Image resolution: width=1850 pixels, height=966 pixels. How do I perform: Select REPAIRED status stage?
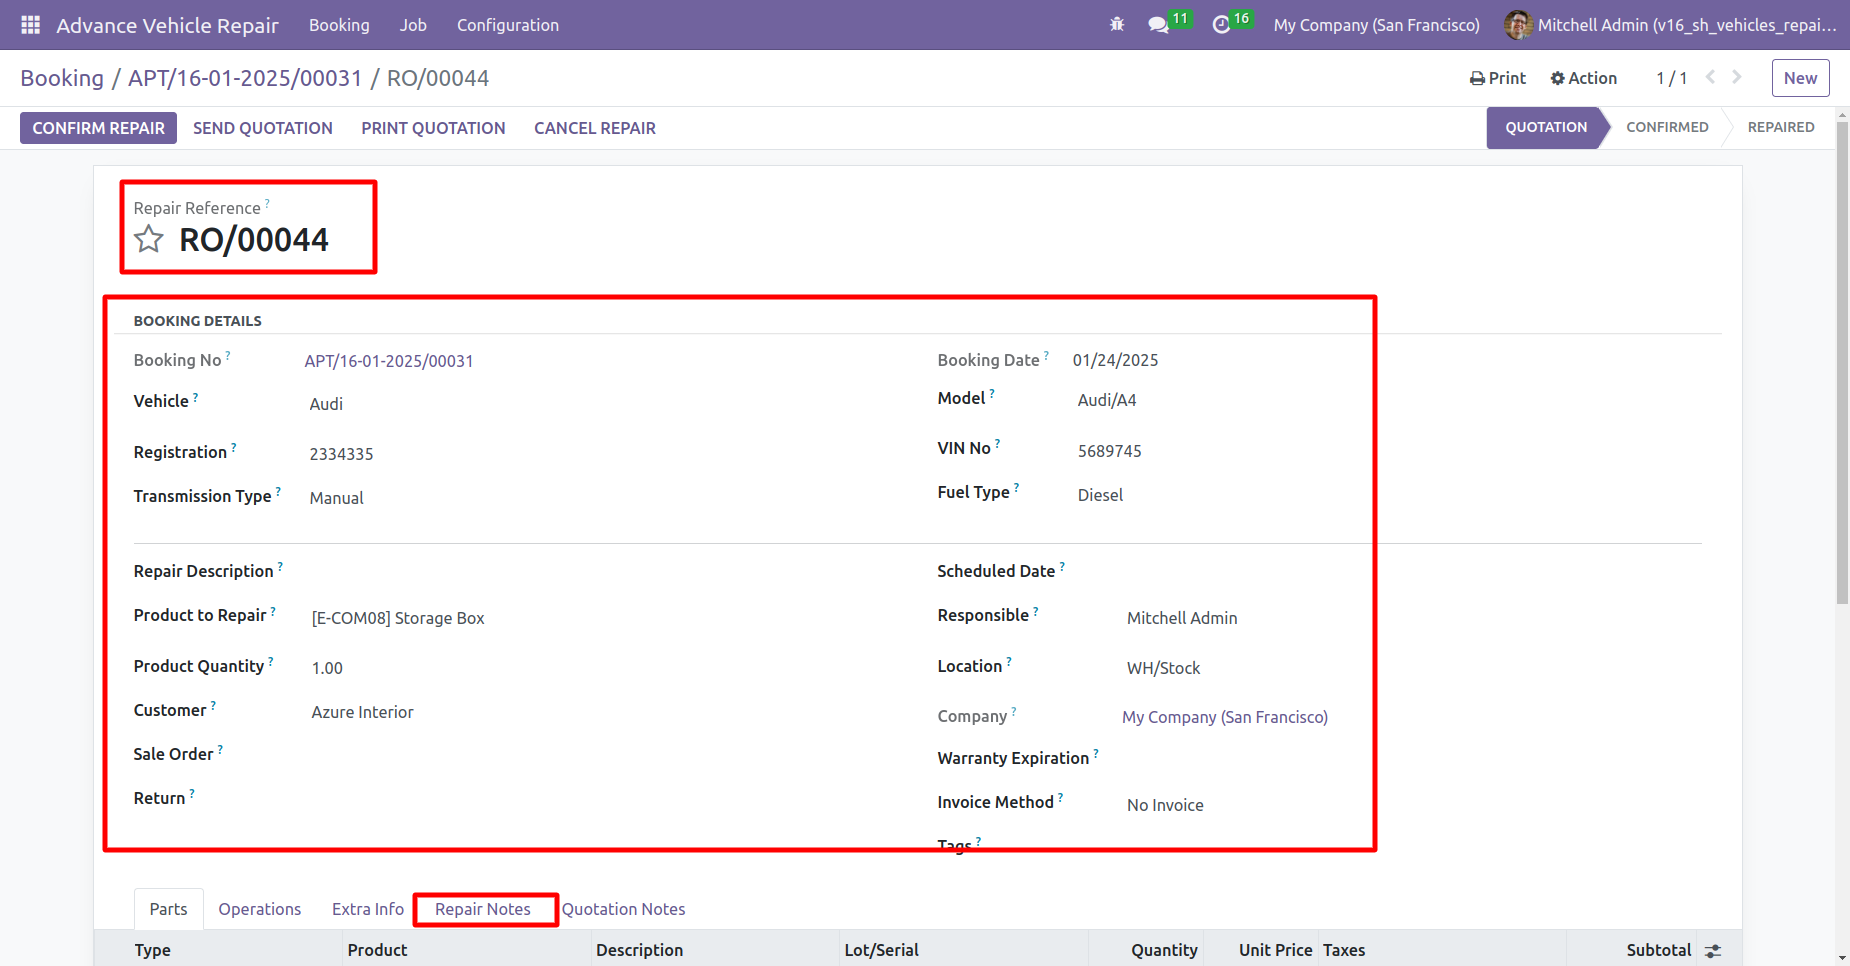pyautogui.click(x=1781, y=127)
